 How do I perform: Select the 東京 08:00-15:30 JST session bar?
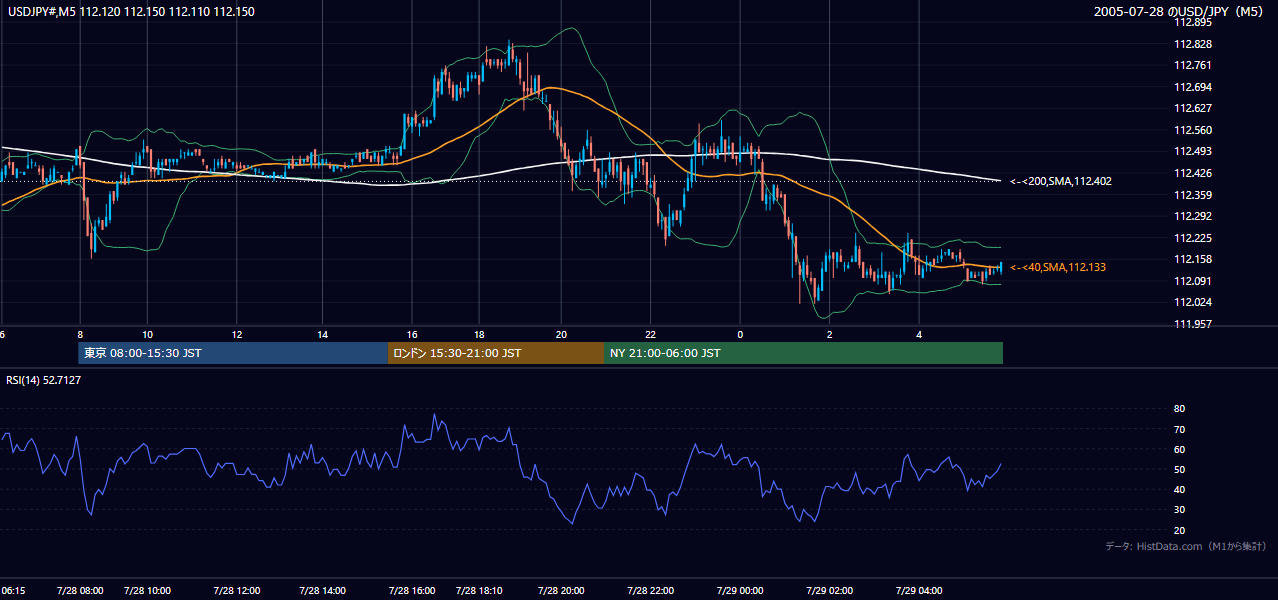233,353
